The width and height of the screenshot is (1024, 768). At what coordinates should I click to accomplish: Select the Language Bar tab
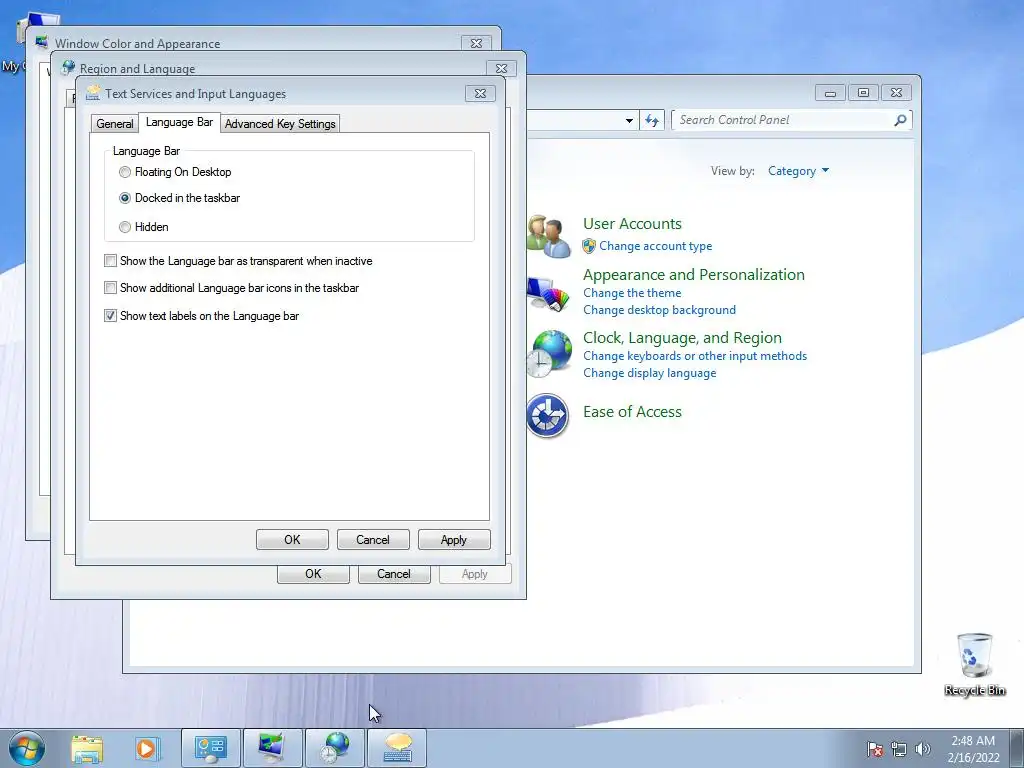(x=179, y=122)
